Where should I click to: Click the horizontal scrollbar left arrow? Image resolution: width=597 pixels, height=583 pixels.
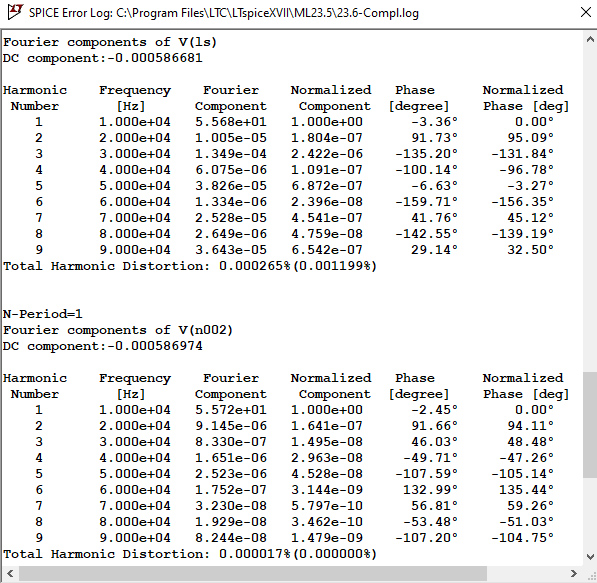coord(10,573)
